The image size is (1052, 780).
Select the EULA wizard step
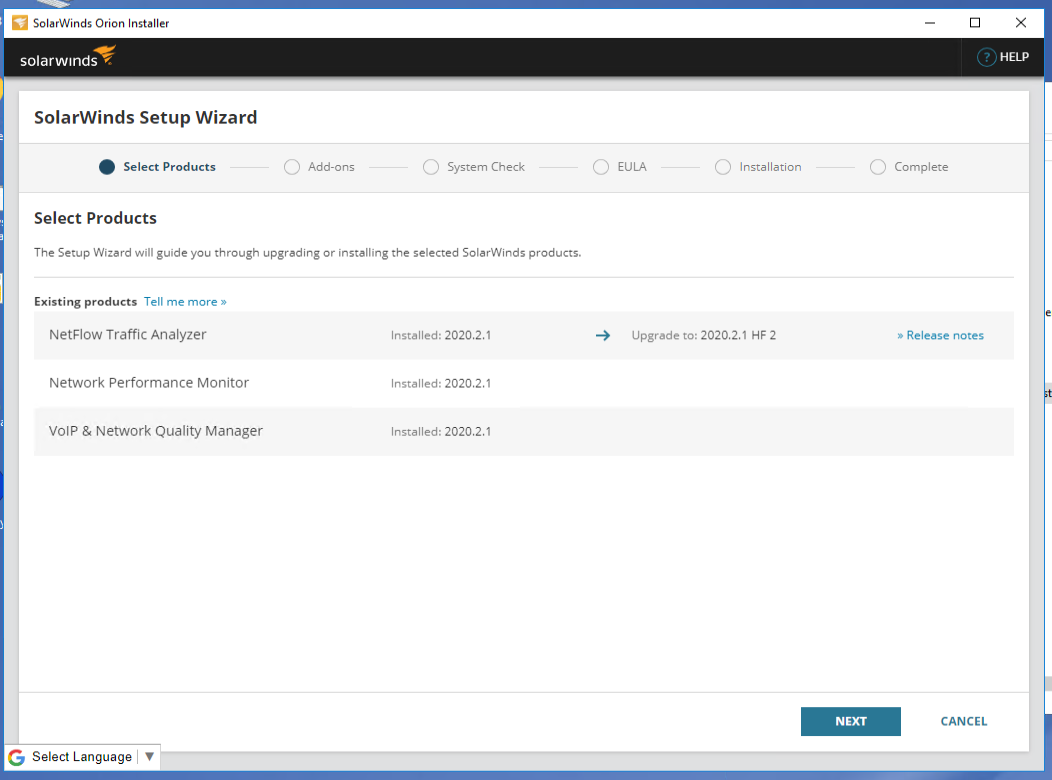click(619, 167)
